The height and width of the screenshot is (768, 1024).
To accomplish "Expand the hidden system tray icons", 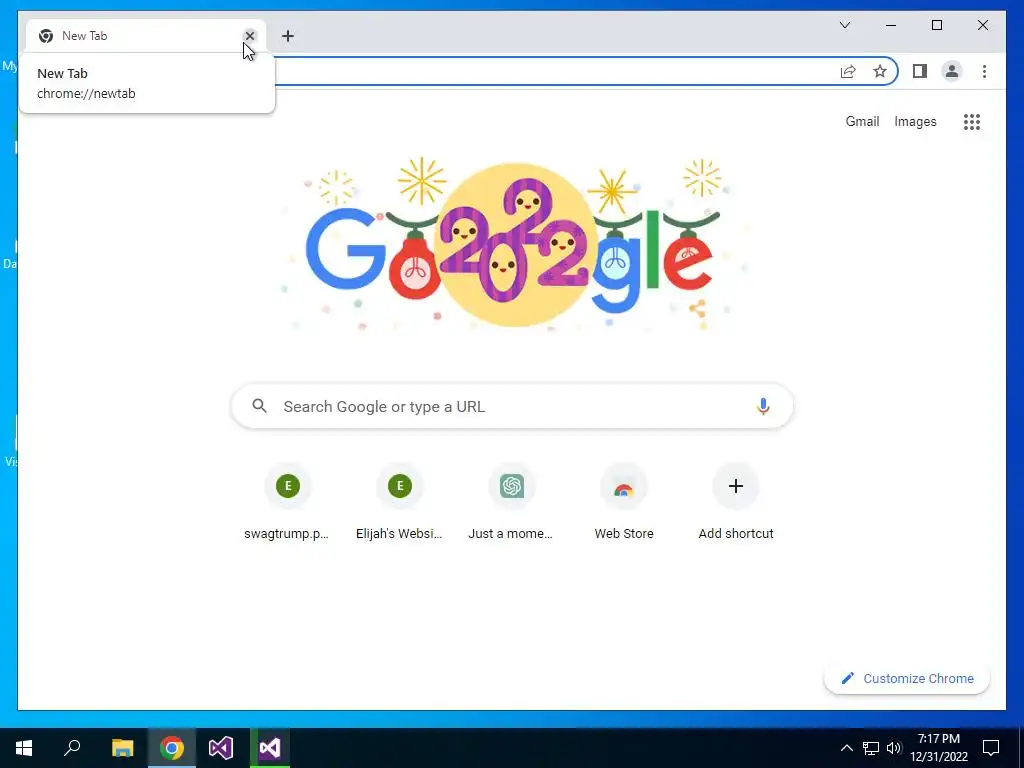I will [846, 748].
